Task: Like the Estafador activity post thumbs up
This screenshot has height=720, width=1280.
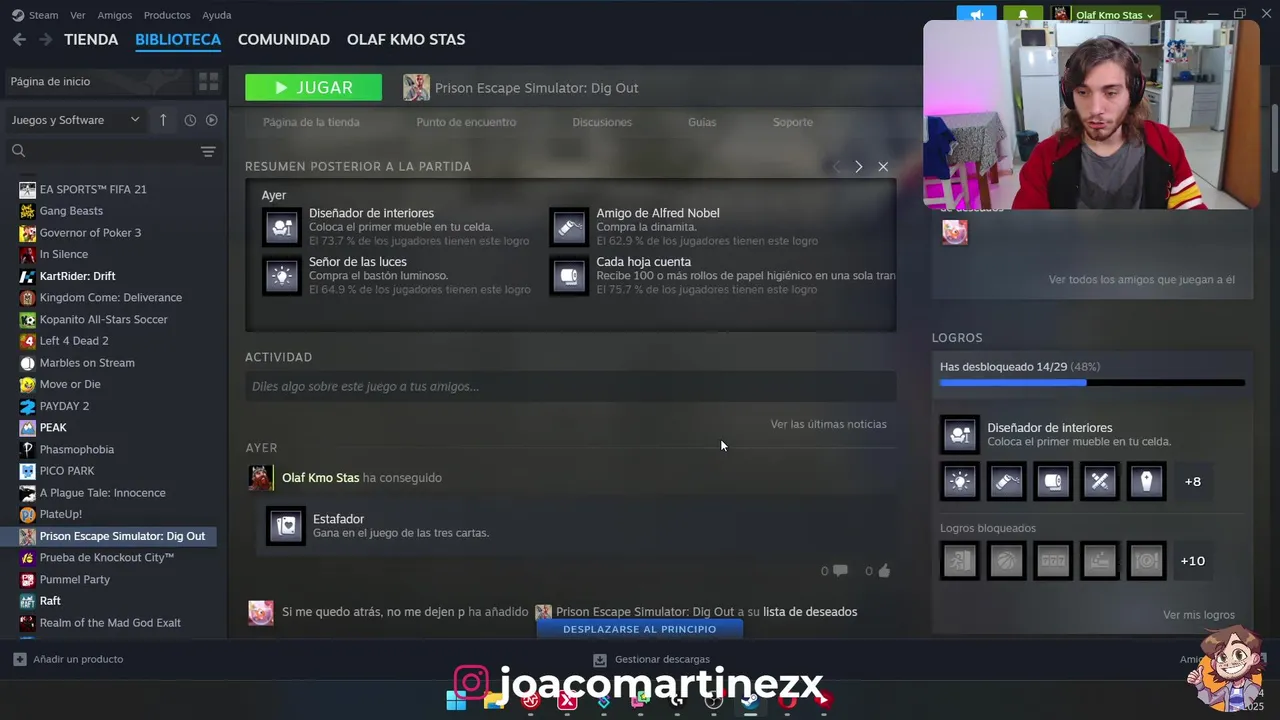Action: (x=884, y=571)
